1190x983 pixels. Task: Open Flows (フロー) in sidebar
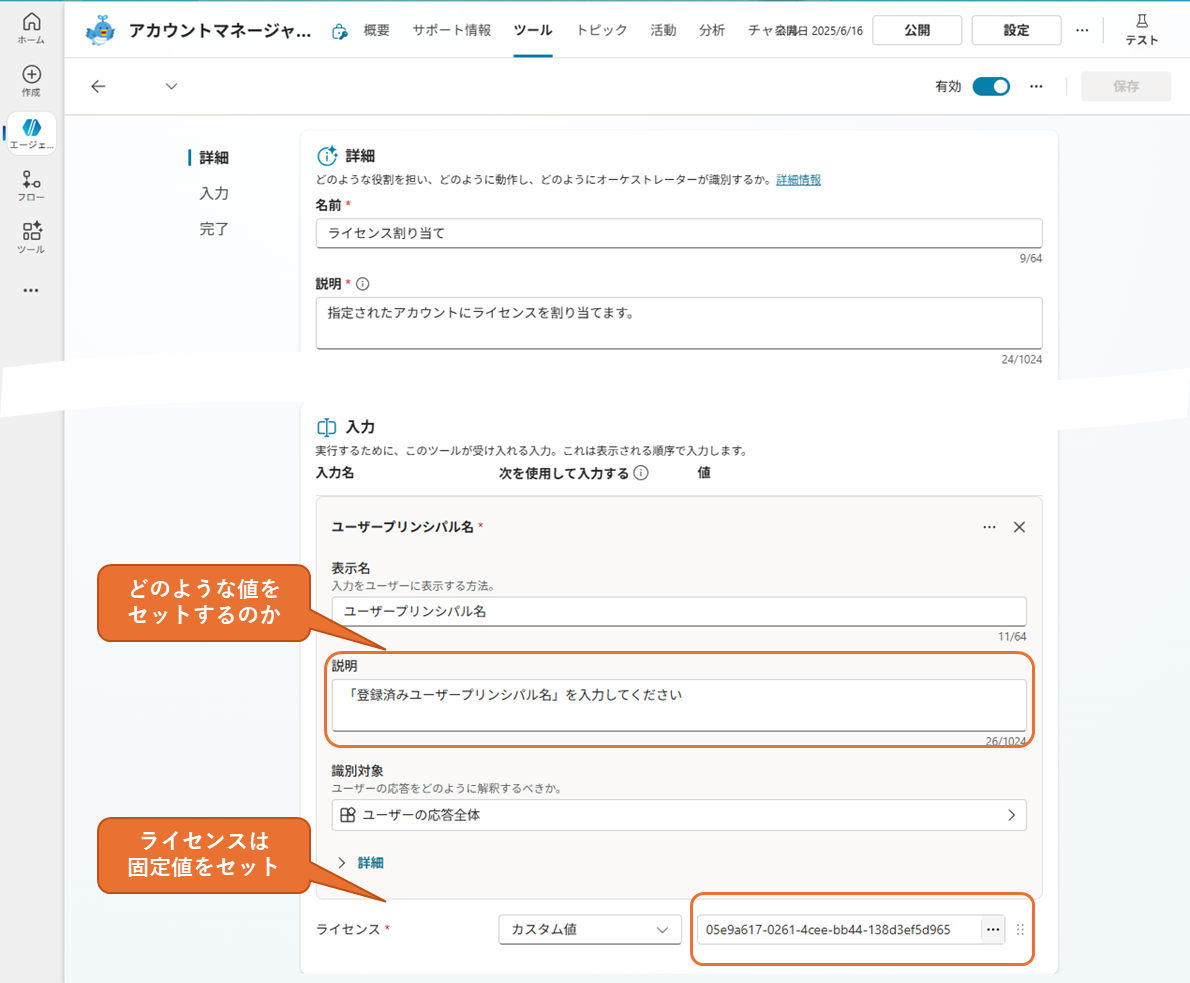point(31,186)
